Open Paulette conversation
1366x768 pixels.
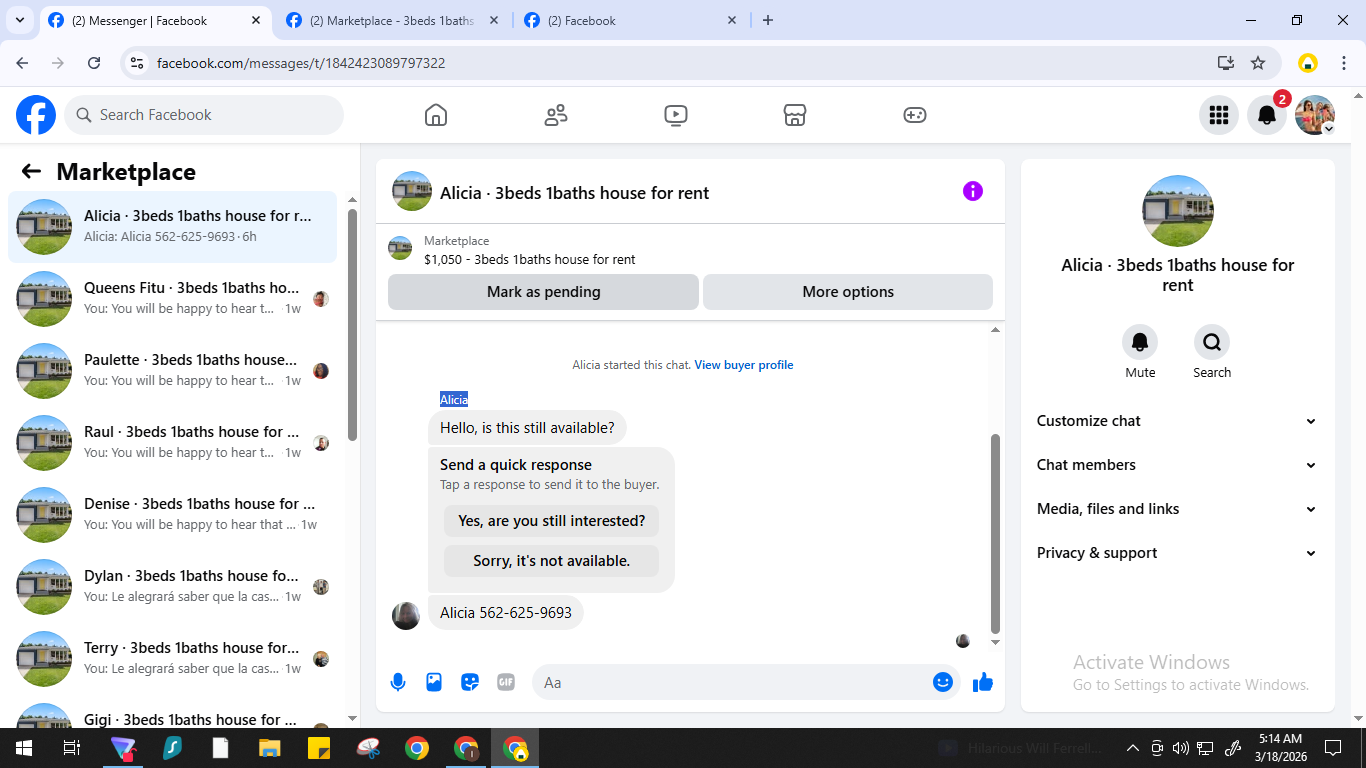[x=173, y=371]
